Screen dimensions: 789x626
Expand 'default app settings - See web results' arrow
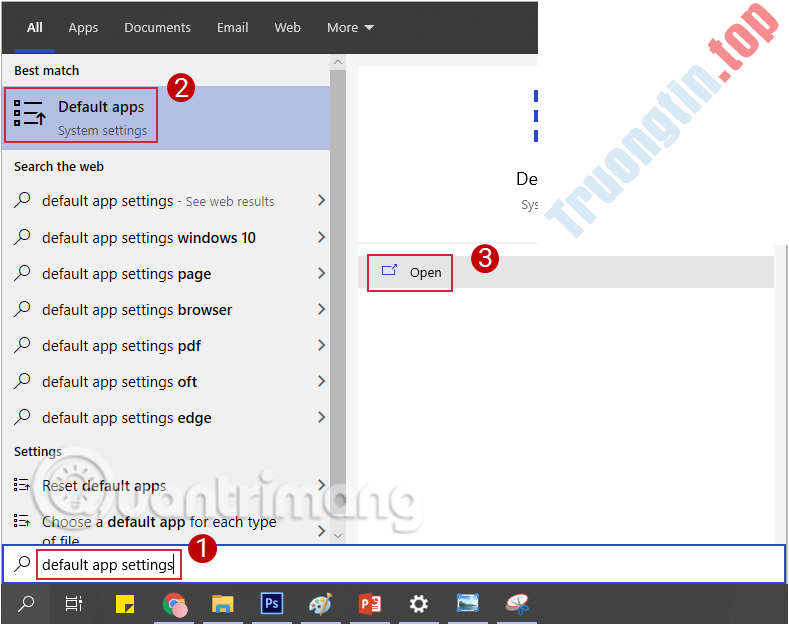(321, 200)
